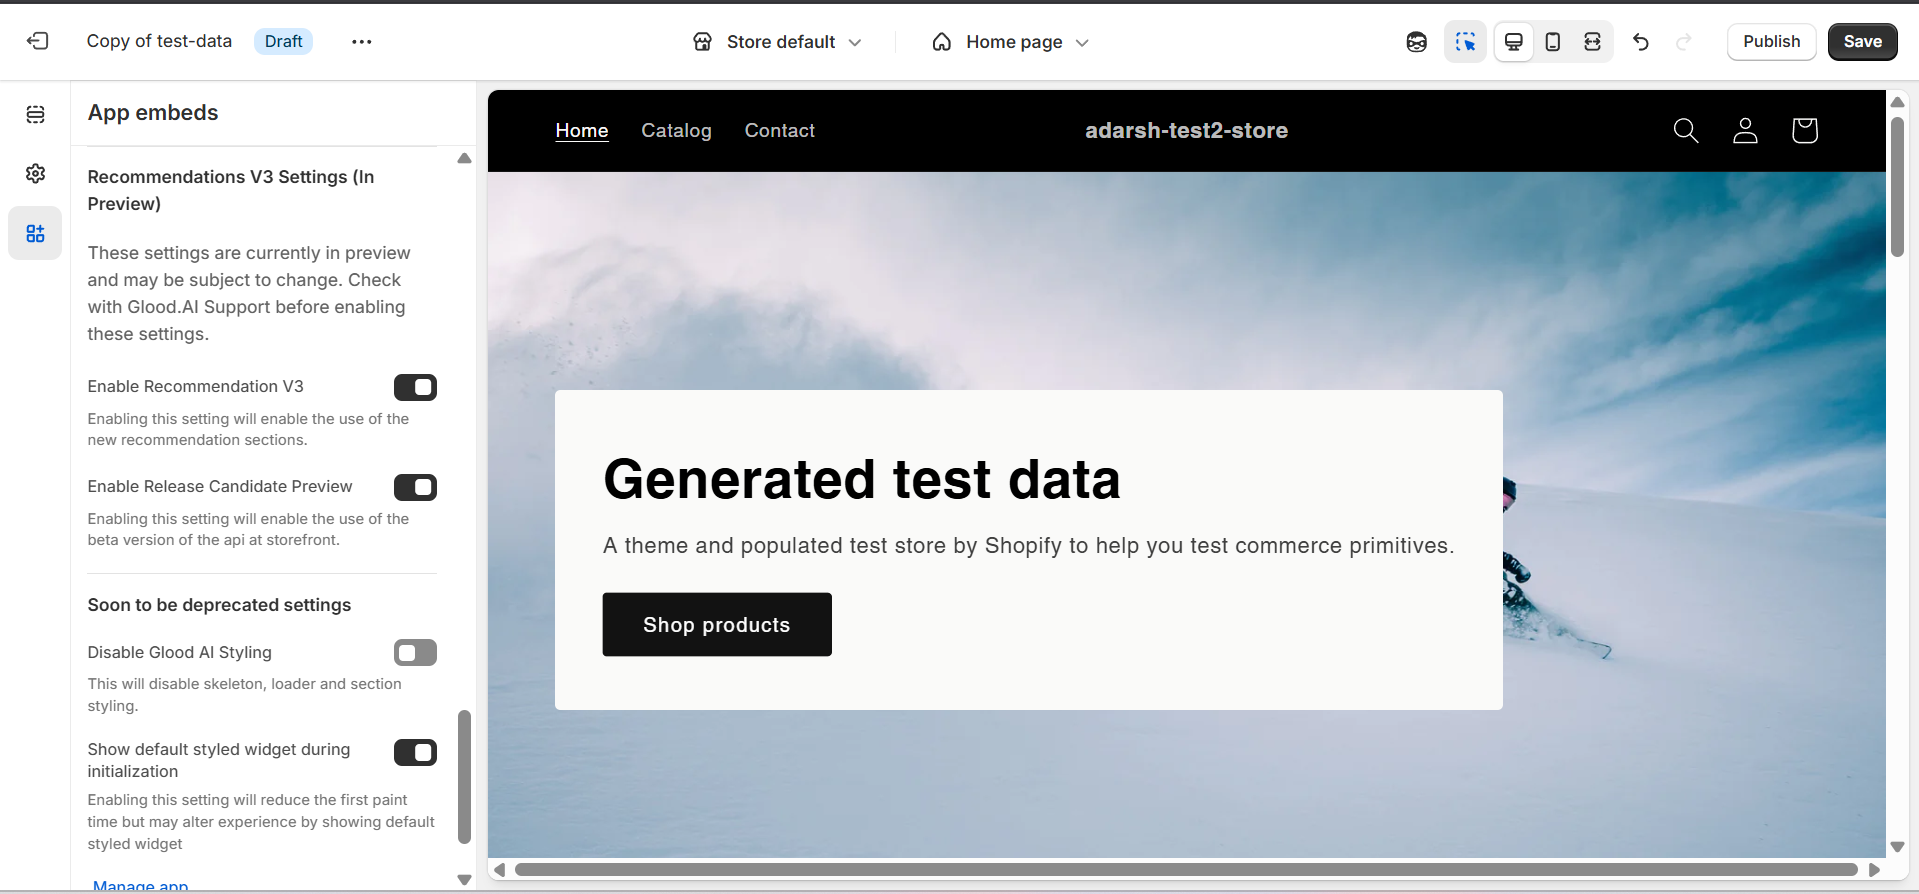Click the Copy of test-data theme name
This screenshot has height=894, width=1919.
pyautogui.click(x=159, y=41)
